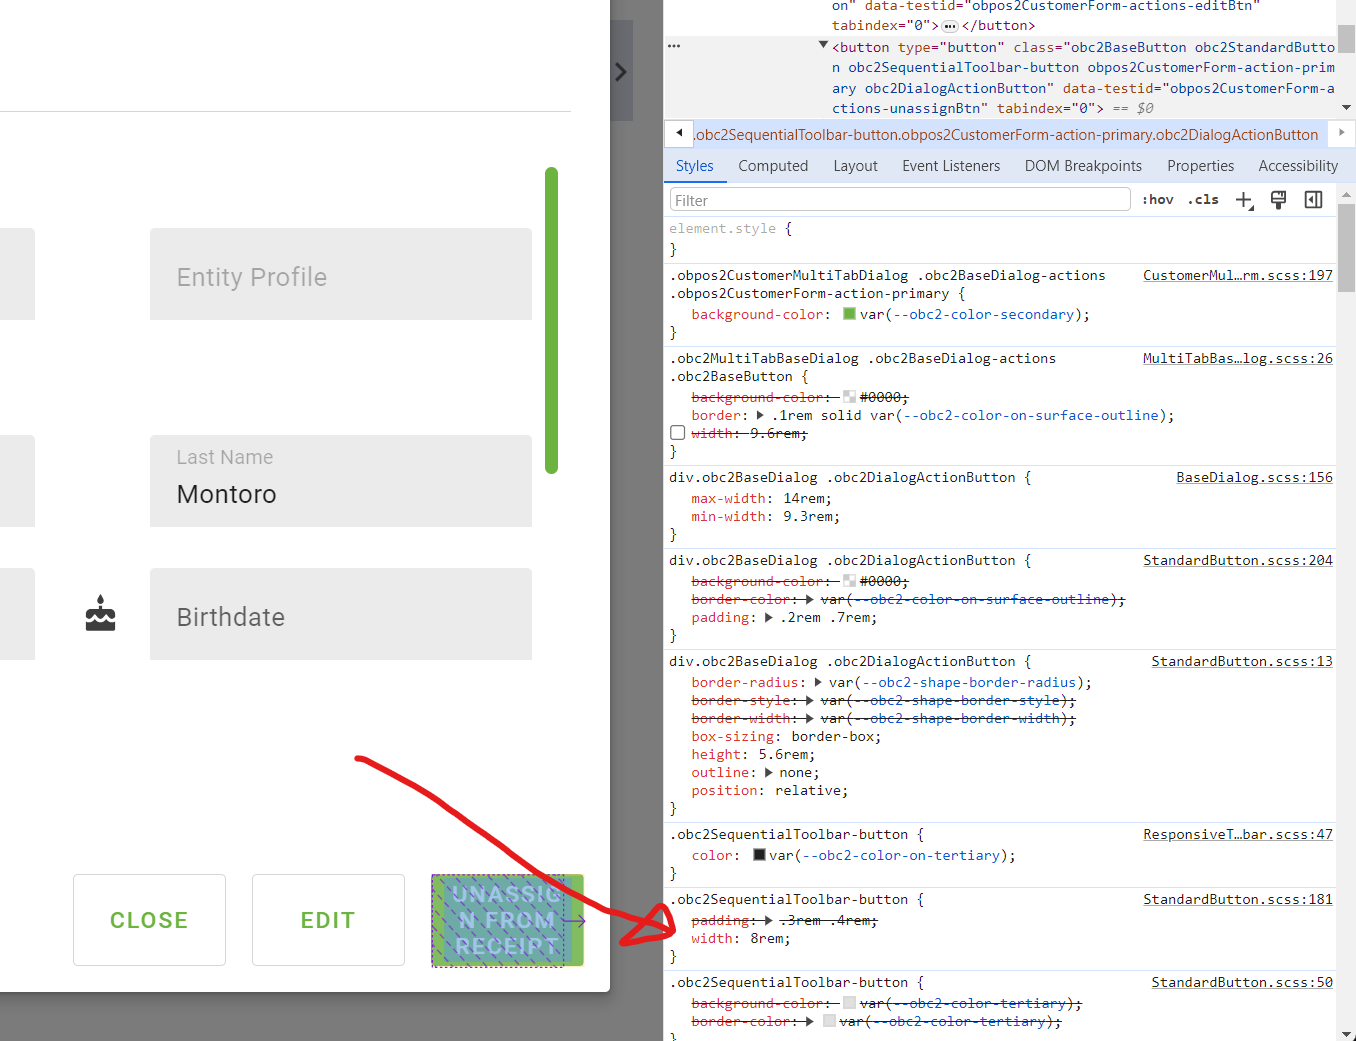
Task: Focus the styles Filter input box
Action: tap(899, 200)
